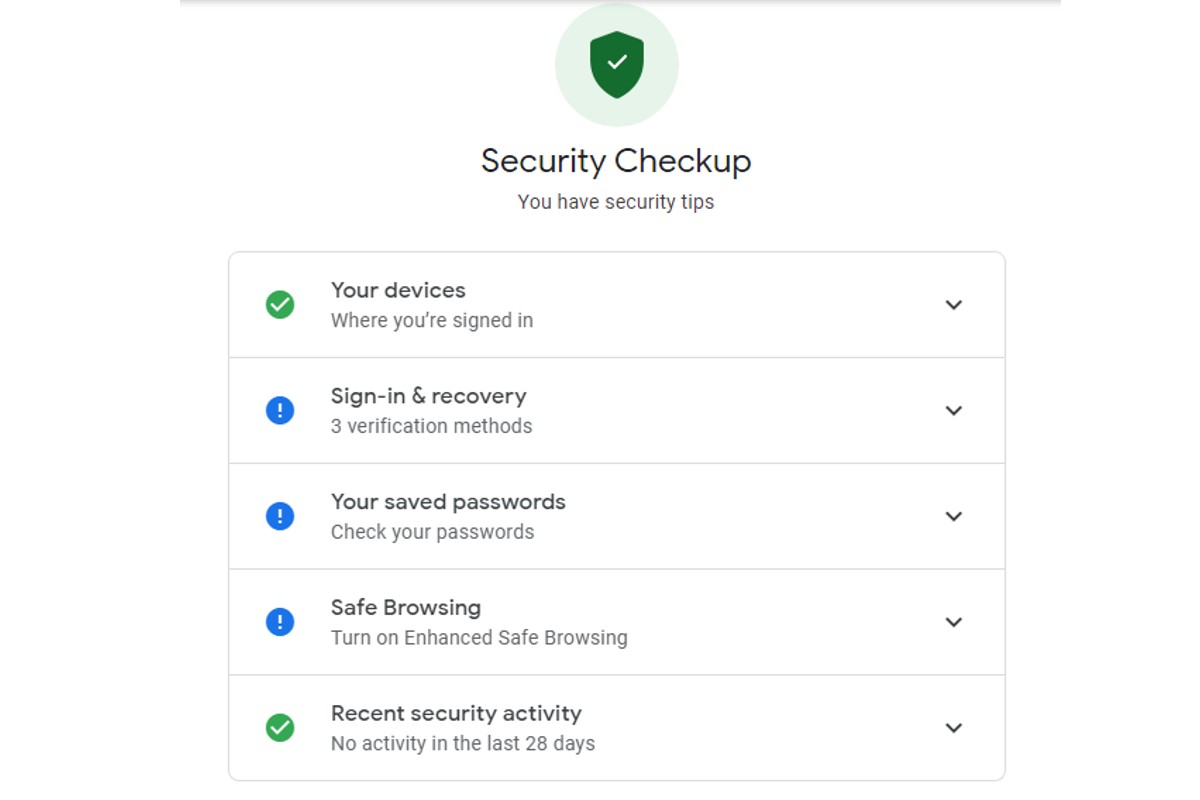Expand Recent security activity details

coord(954,728)
